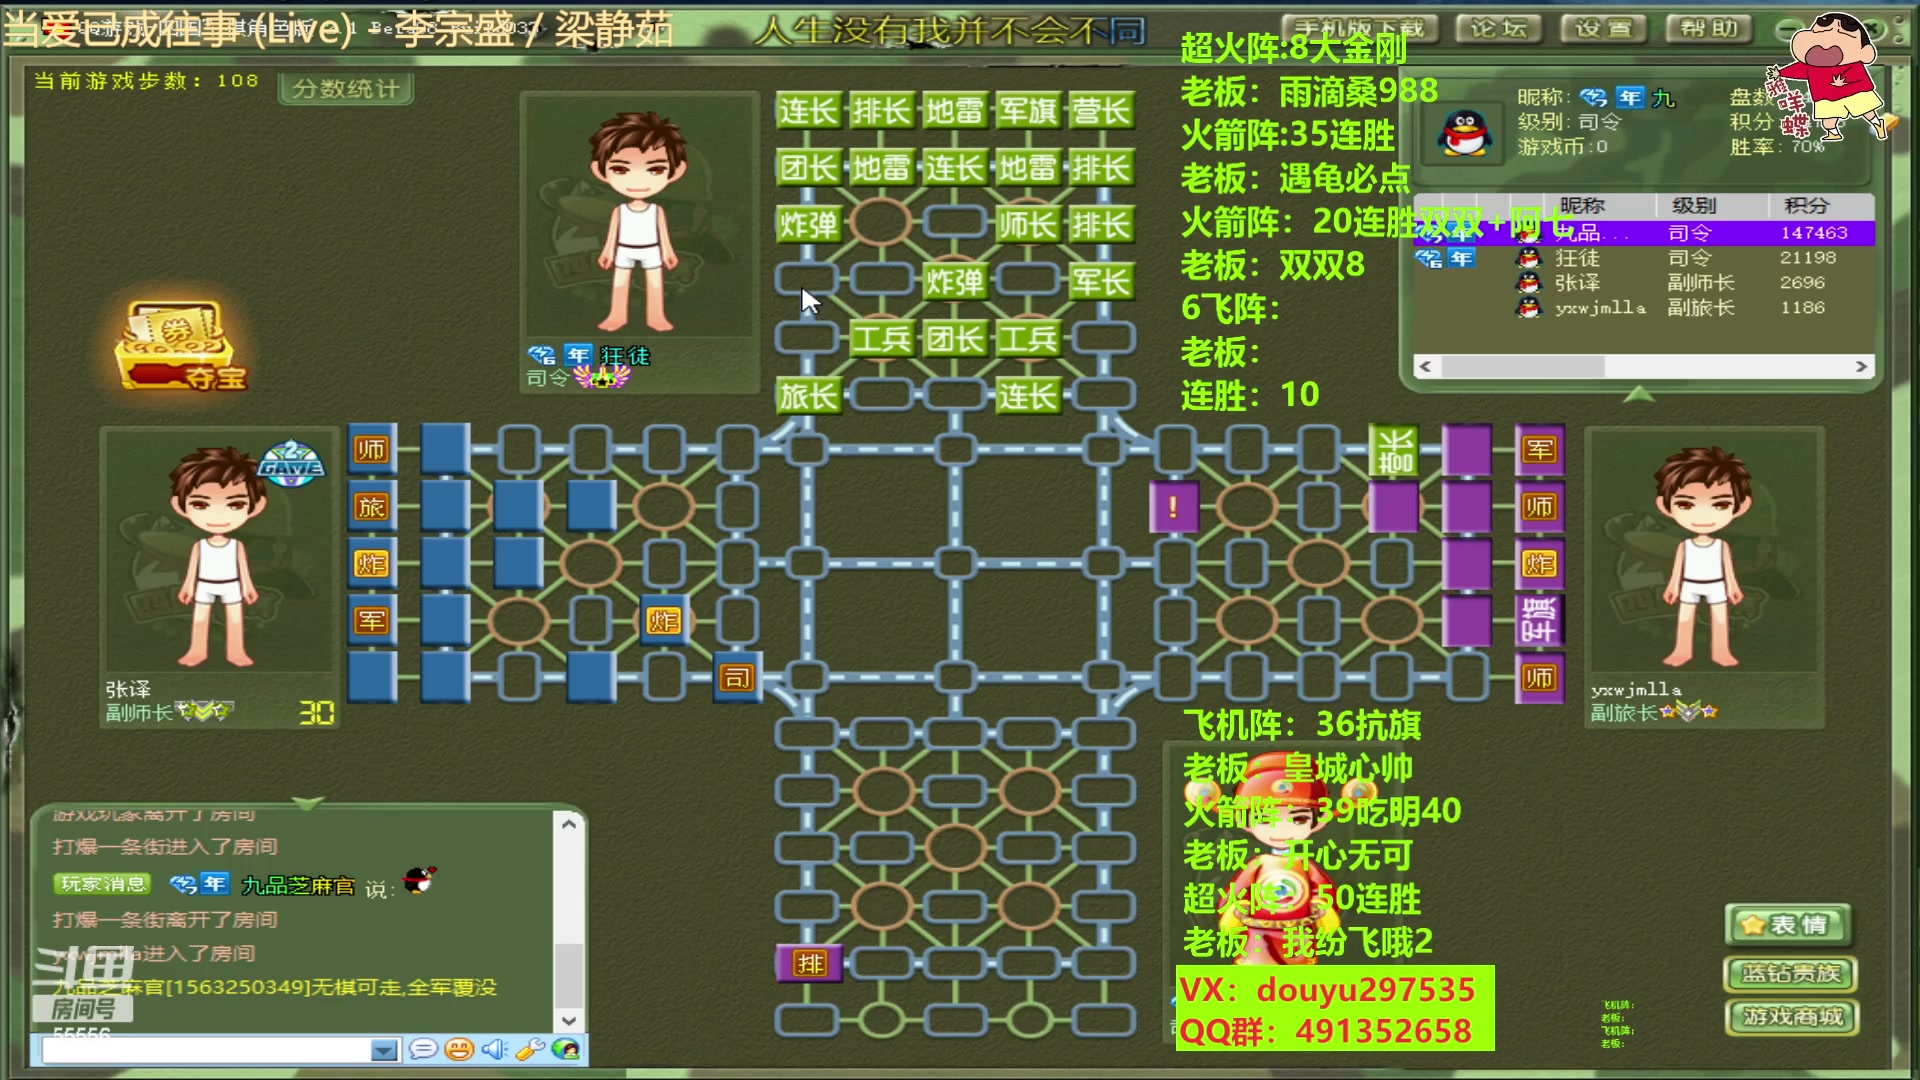Select the 狂徒 row in player list
Screen dimensions: 1920x1080
tap(1644, 258)
